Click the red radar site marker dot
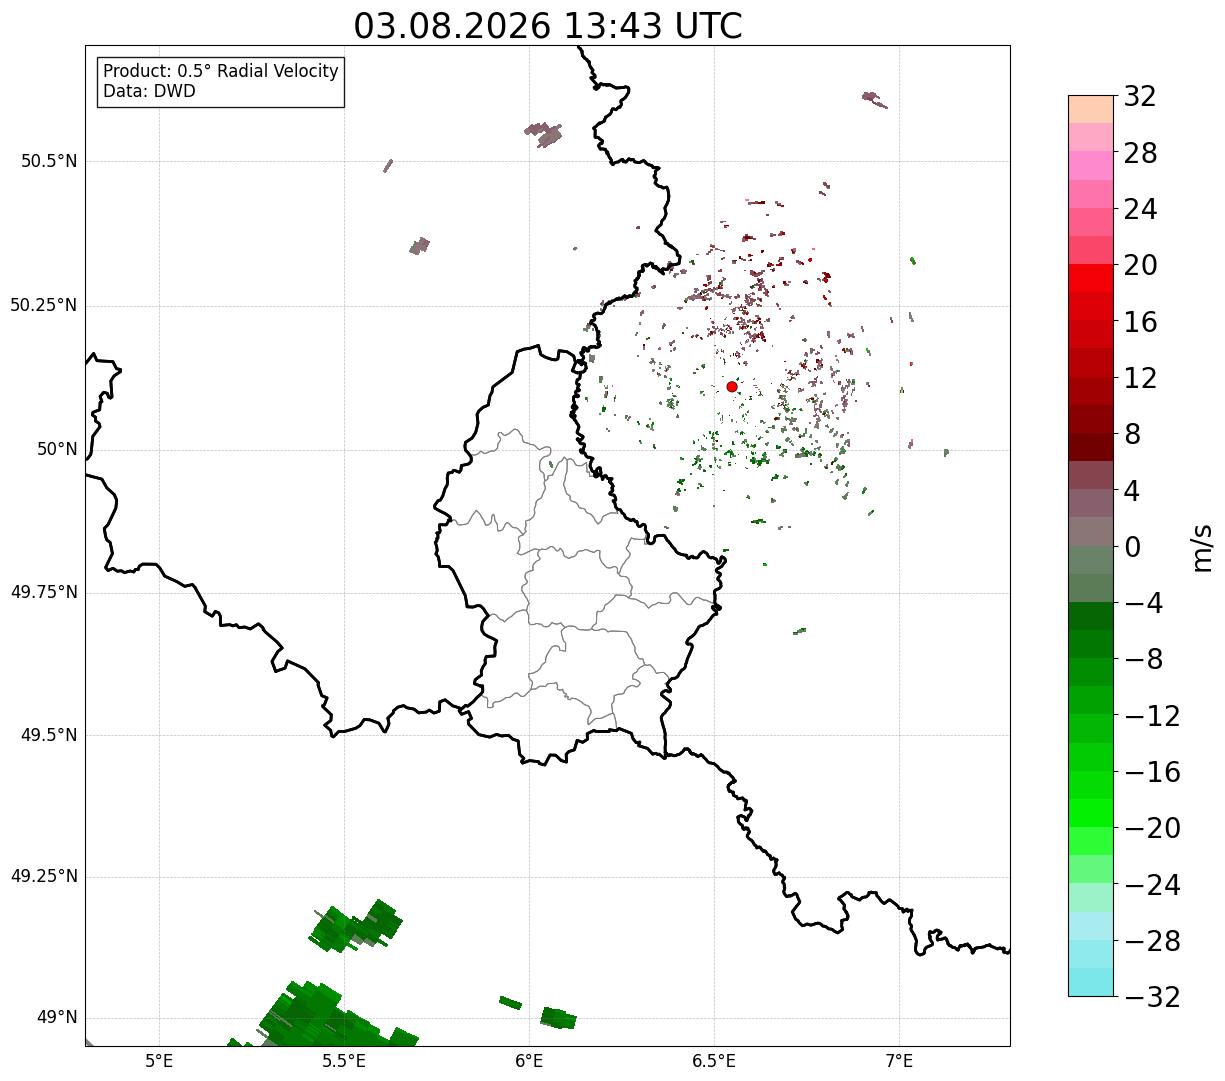The height and width of the screenshot is (1081, 1225). tap(732, 386)
